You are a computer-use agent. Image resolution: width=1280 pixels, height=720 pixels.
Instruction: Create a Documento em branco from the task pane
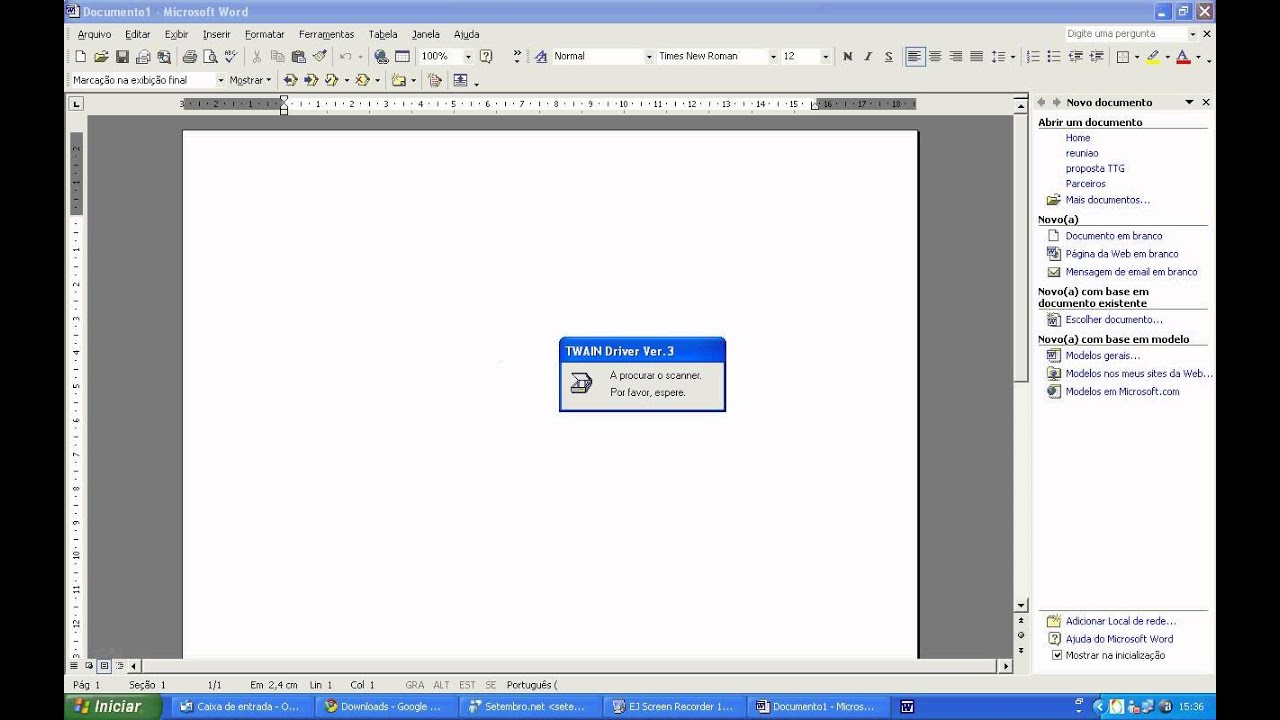[1113, 236]
